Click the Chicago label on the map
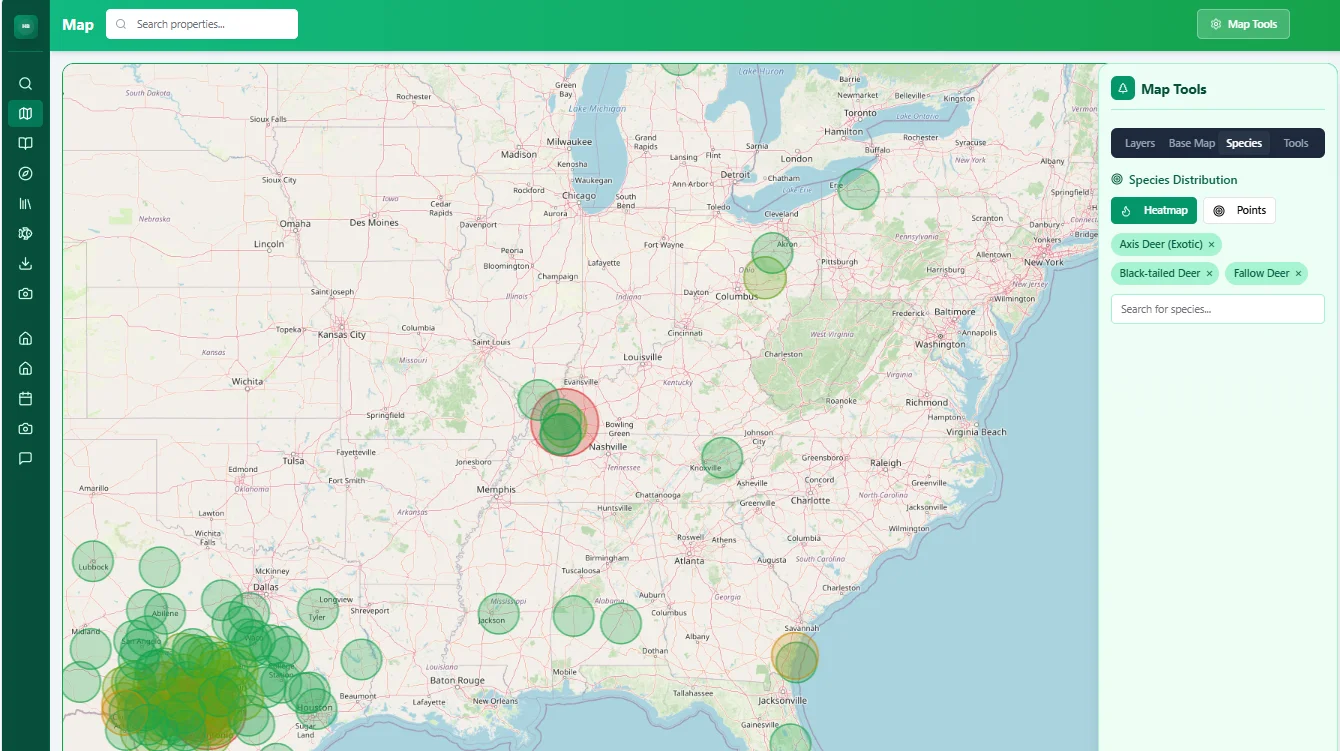The image size is (1340, 751). (x=578, y=196)
